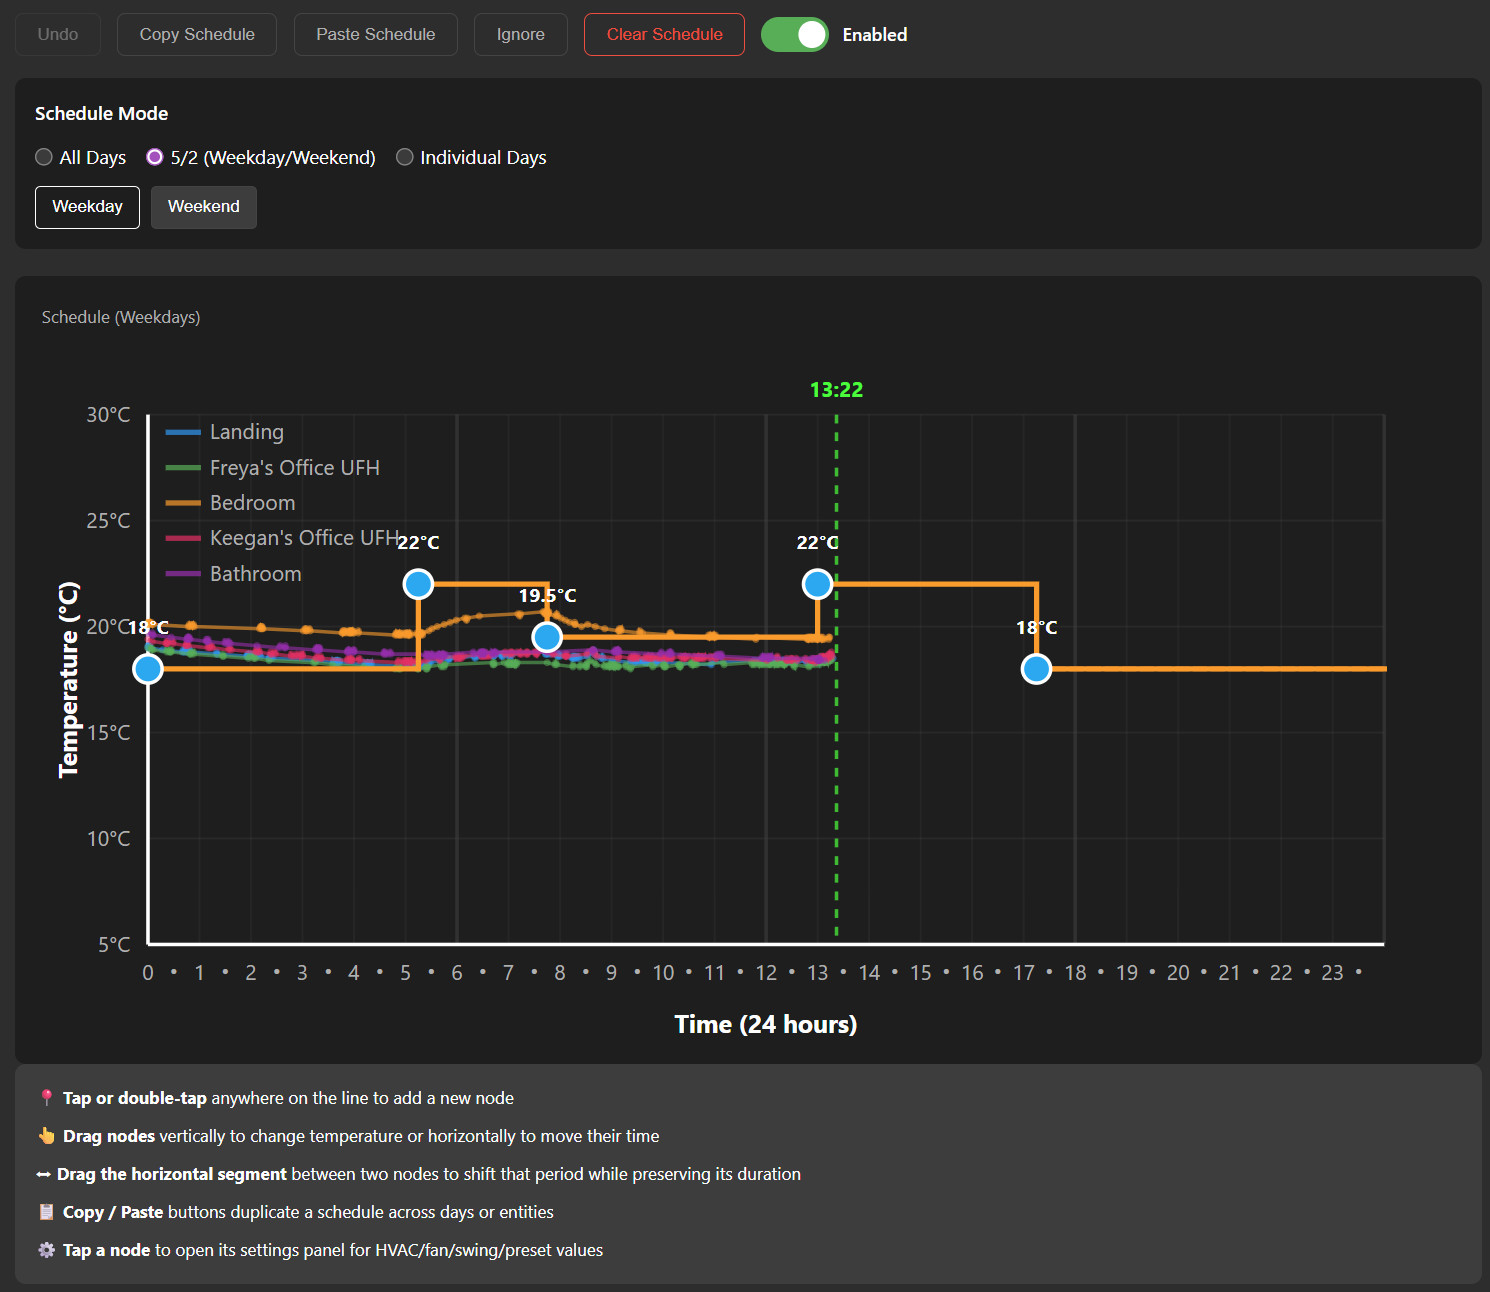Click the Clear Schedule button

pos(664,35)
